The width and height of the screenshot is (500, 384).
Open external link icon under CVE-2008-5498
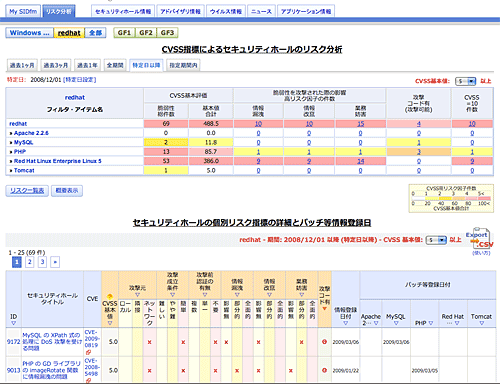point(88,381)
